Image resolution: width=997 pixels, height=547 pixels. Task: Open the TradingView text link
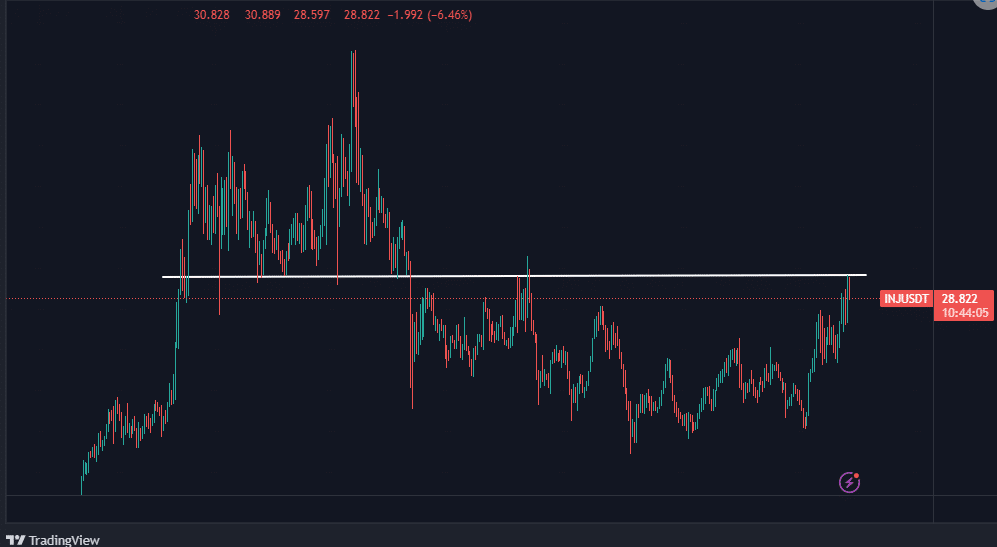pyautogui.click(x=64, y=540)
